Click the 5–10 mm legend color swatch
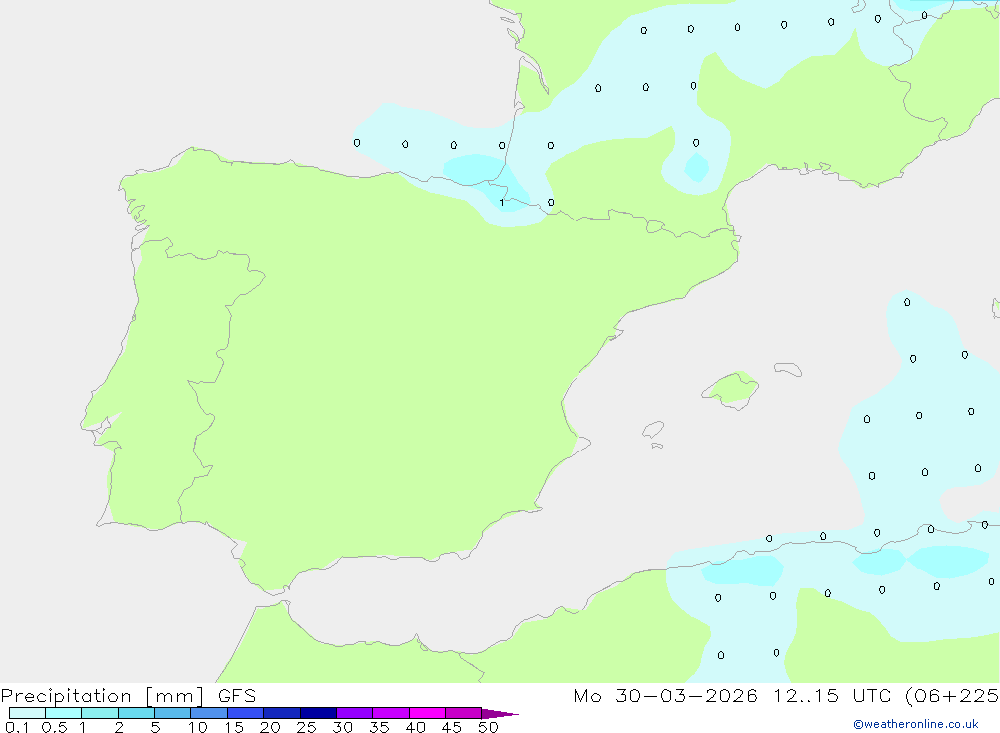This screenshot has height=733, width=1000. [173, 713]
